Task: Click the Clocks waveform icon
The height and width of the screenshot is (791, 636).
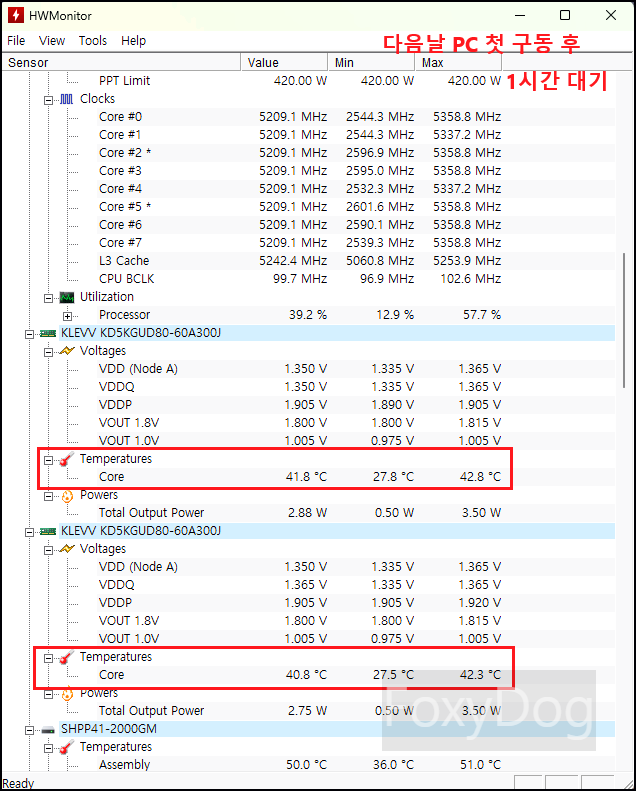Action: tap(67, 99)
